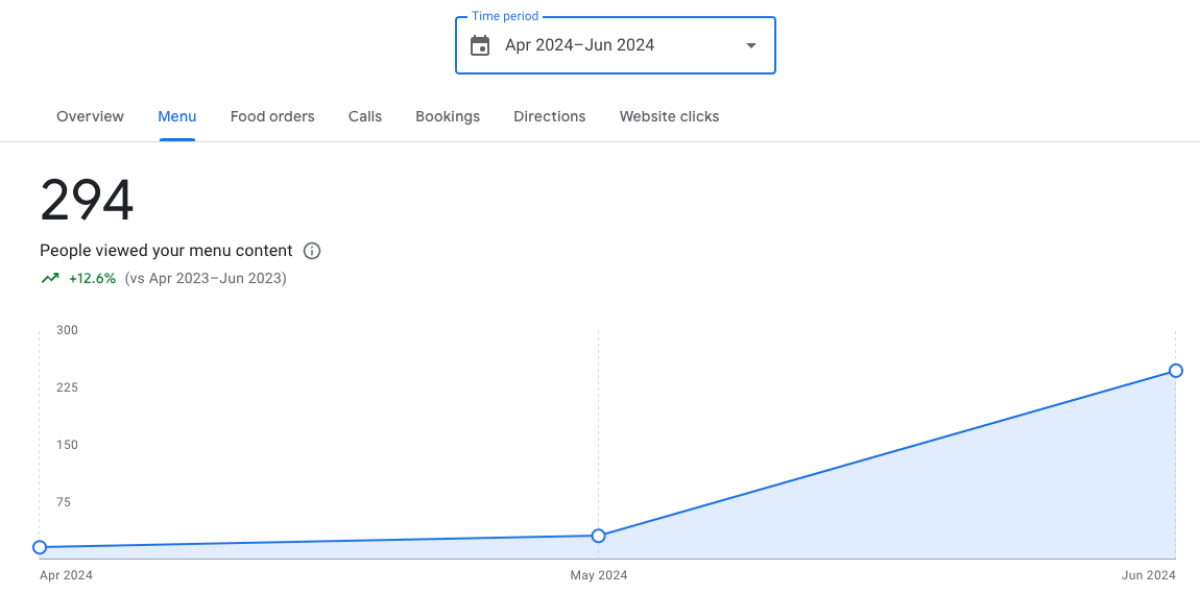Click the info icon beside menu content label
The image size is (1200, 600).
click(312, 251)
